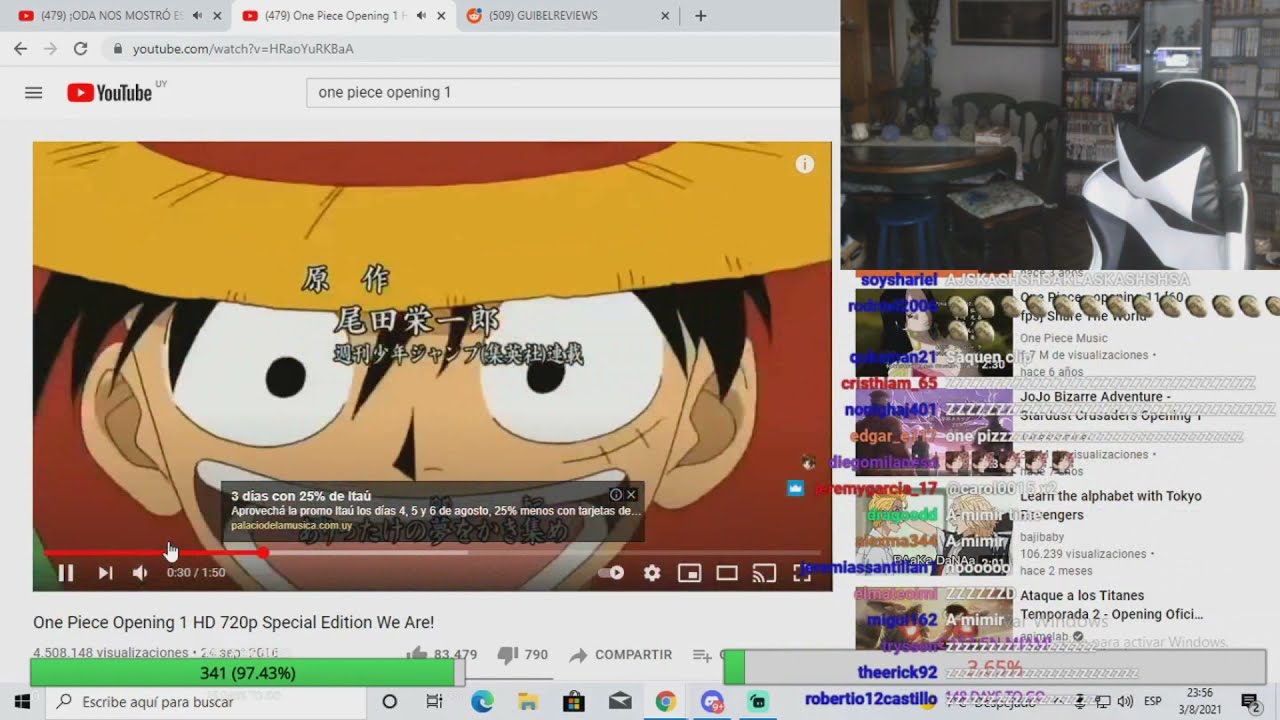Launch Microsoft Edge from taskbar
Image resolution: width=1280 pixels, height=720 pixels.
coord(482,702)
